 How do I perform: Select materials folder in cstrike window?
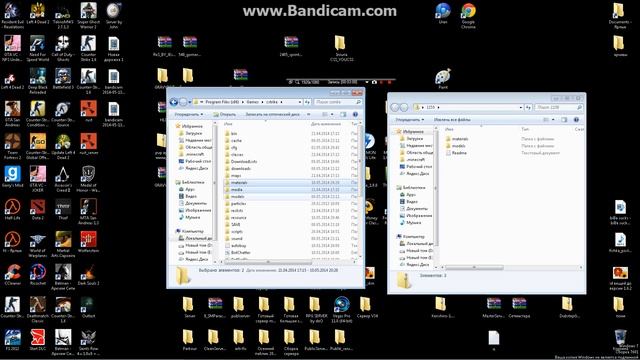coord(290,182)
